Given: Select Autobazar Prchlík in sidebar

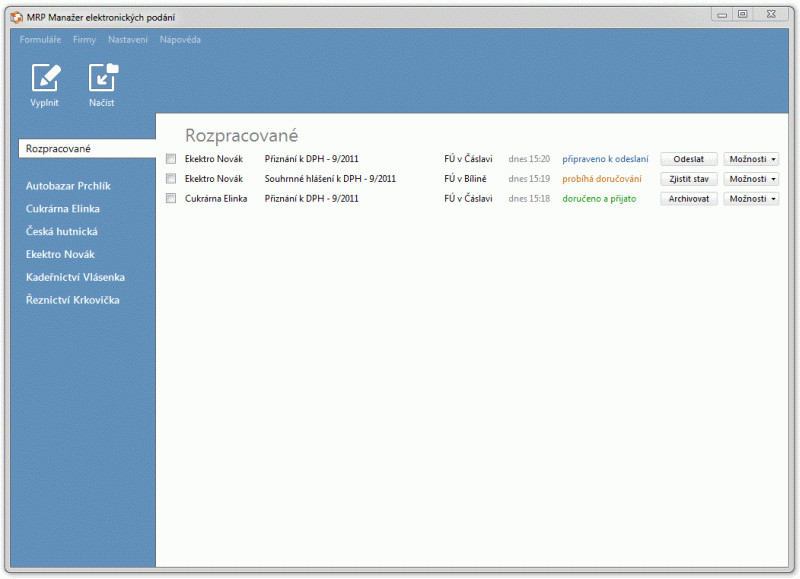Looking at the screenshot, I should coord(68,186).
